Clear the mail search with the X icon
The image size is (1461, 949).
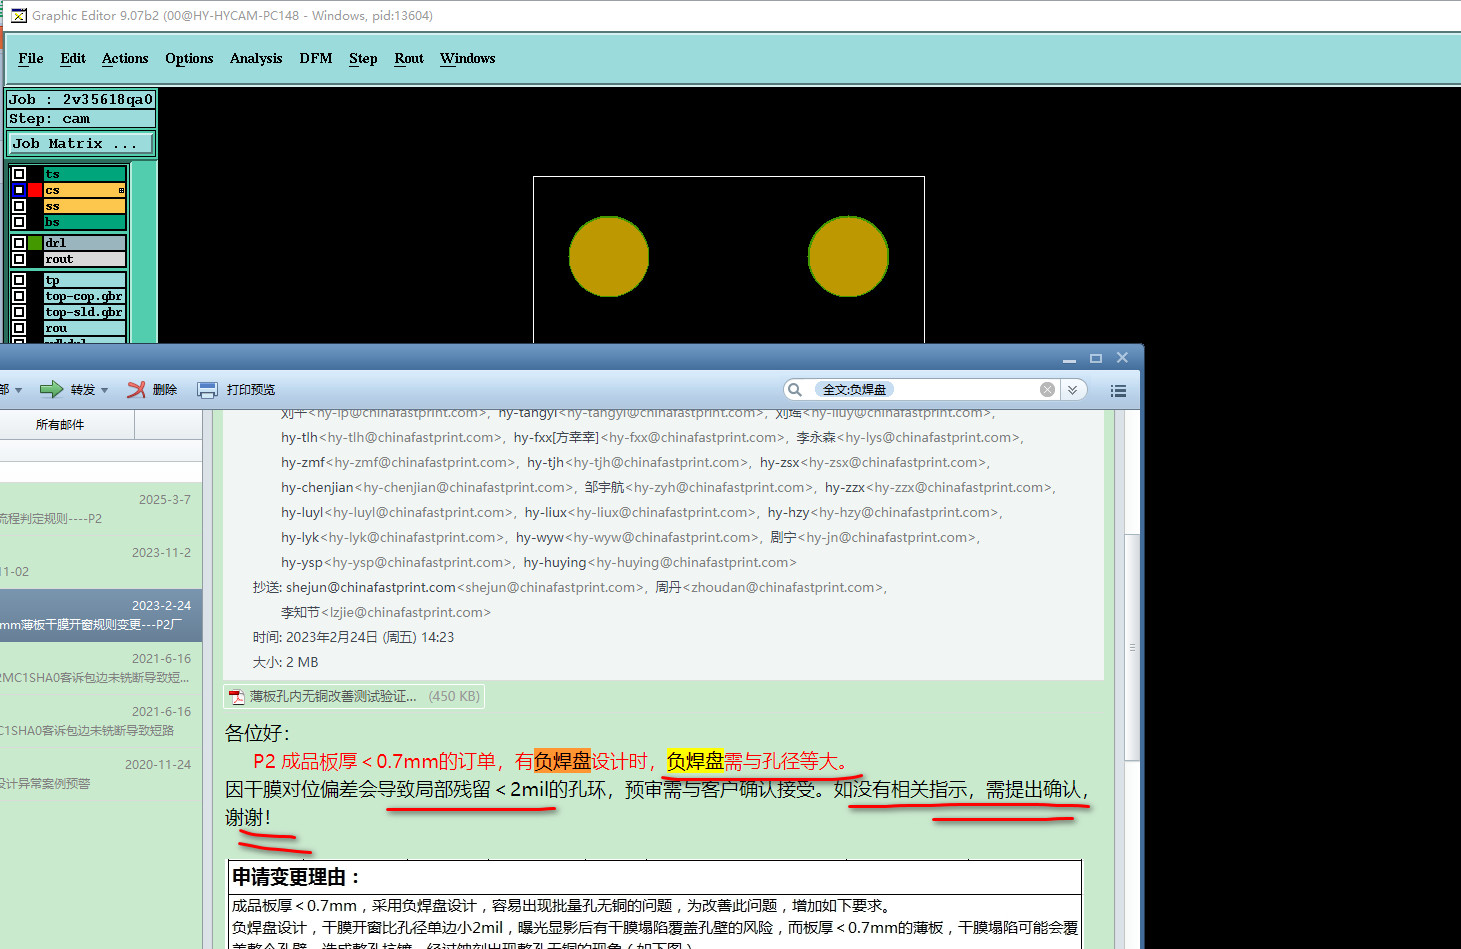click(1047, 390)
